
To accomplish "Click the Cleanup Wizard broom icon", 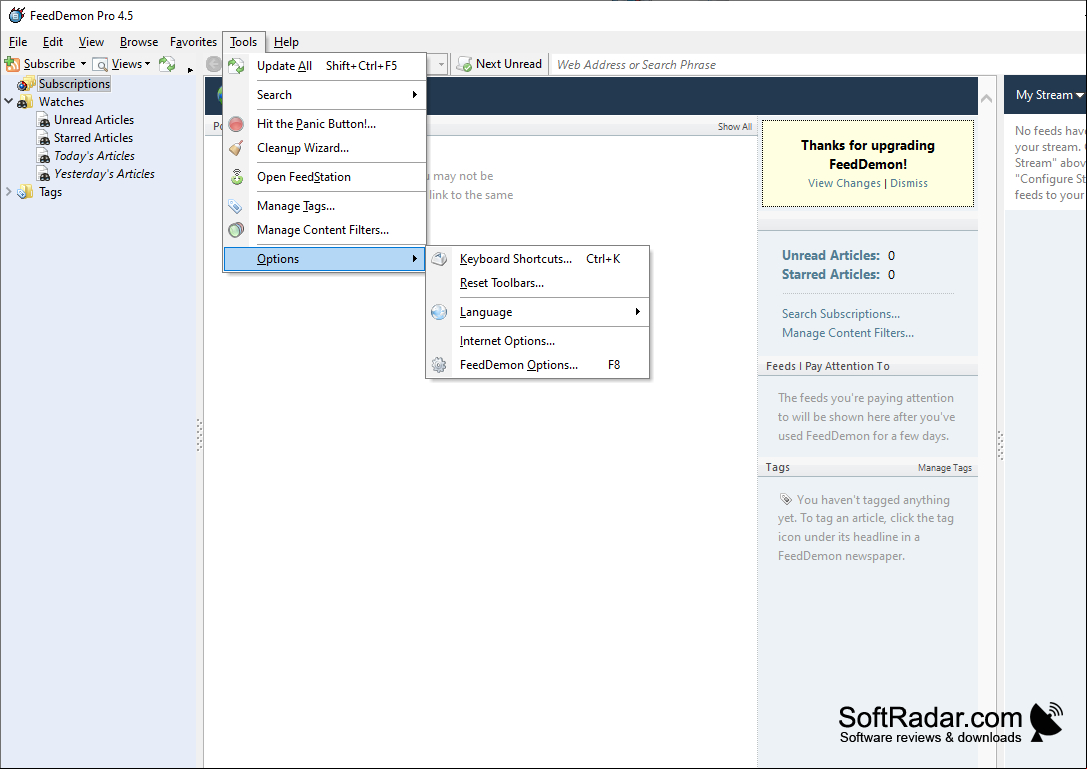I will (x=236, y=148).
